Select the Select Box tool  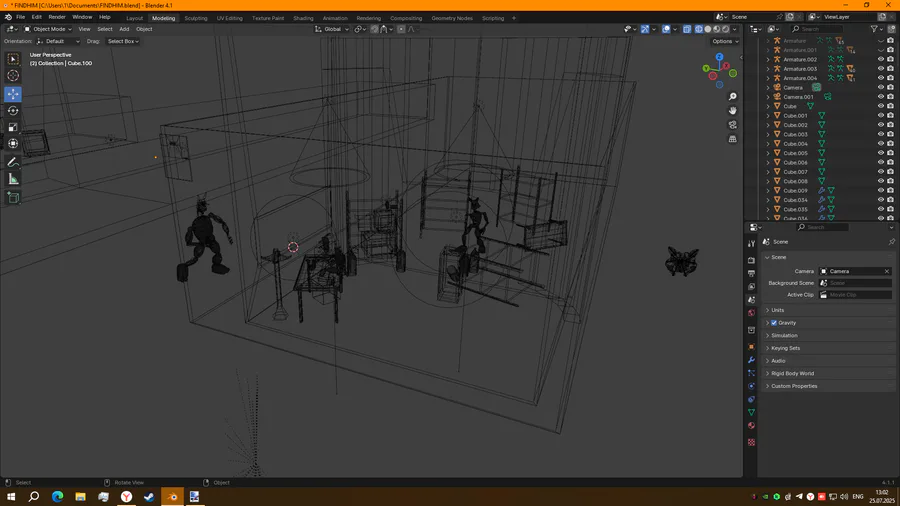pos(13,59)
